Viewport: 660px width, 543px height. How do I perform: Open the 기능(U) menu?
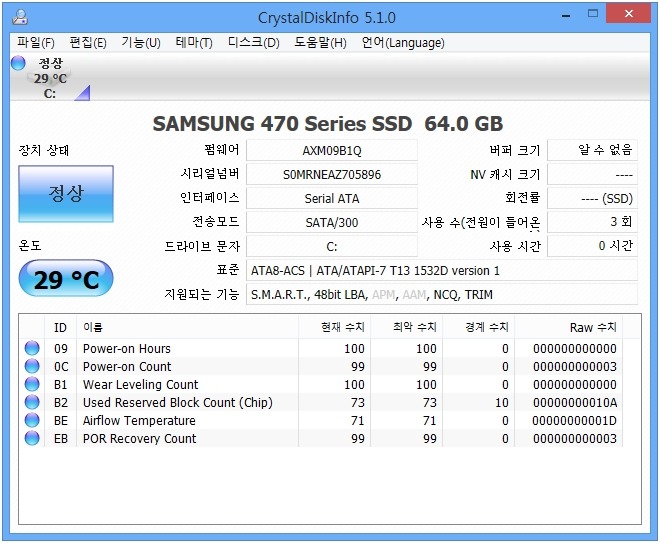141,43
